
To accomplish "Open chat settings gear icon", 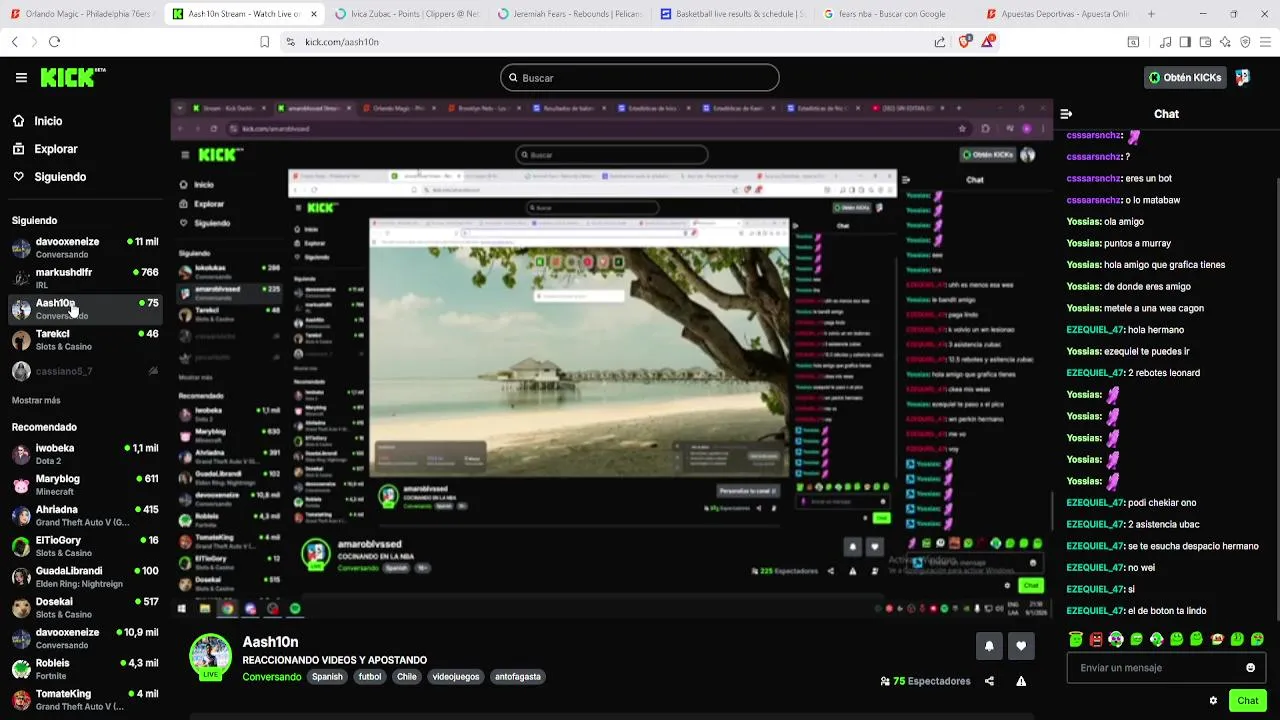I will tap(1213, 701).
